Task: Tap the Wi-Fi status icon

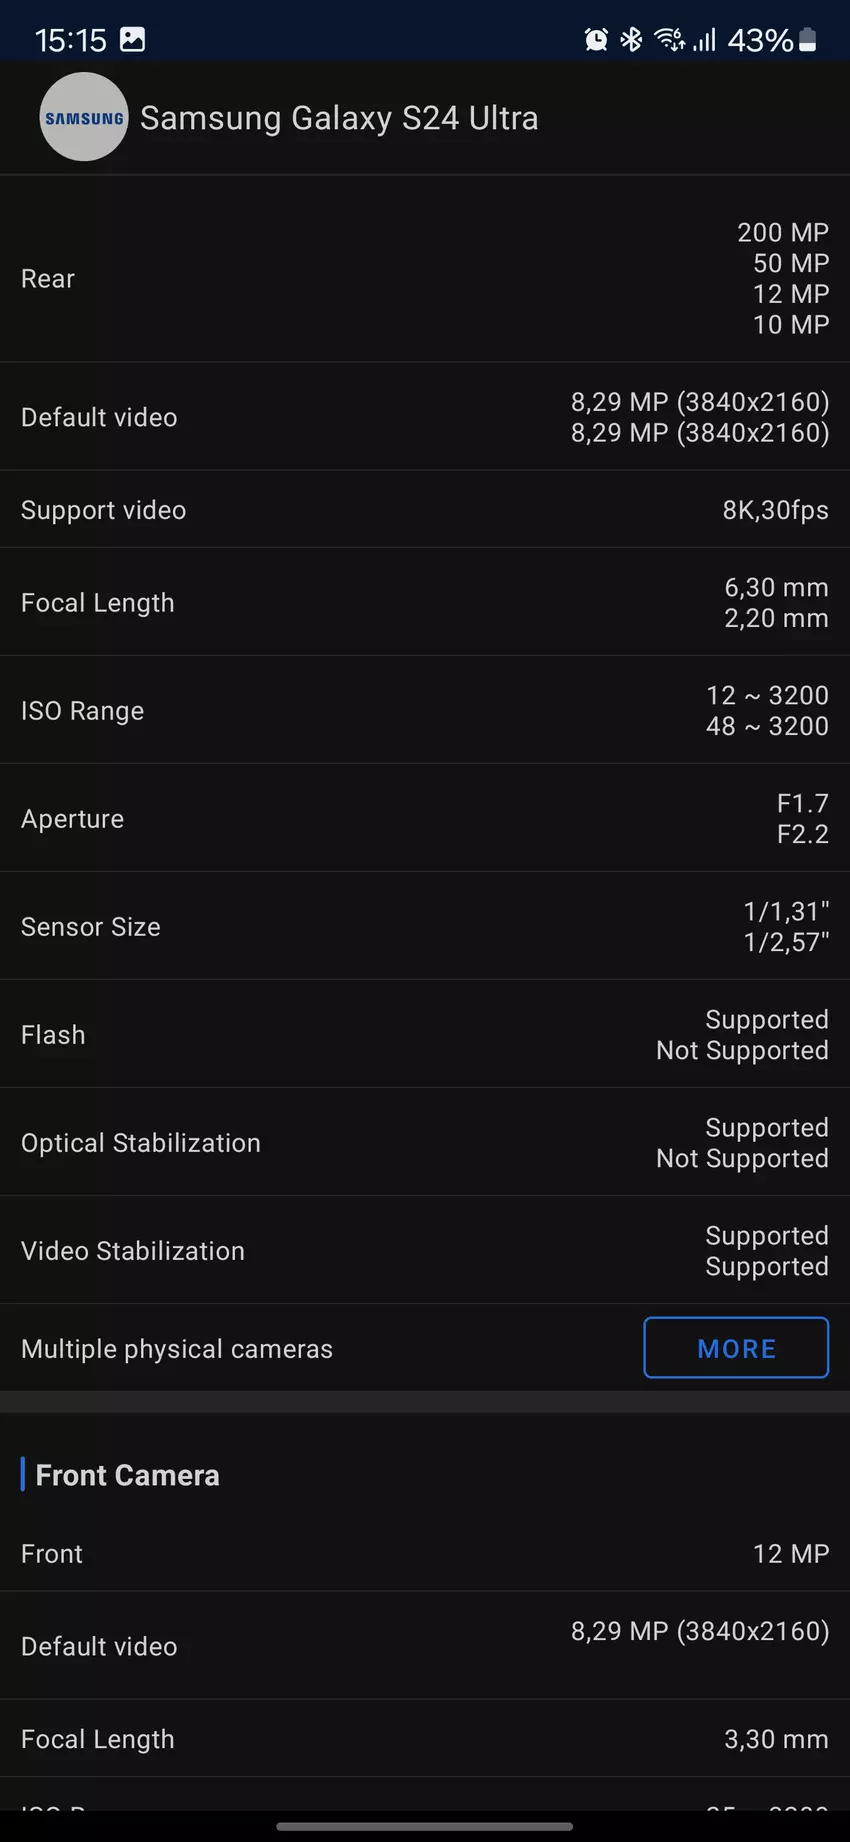Action: pyautogui.click(x=668, y=40)
